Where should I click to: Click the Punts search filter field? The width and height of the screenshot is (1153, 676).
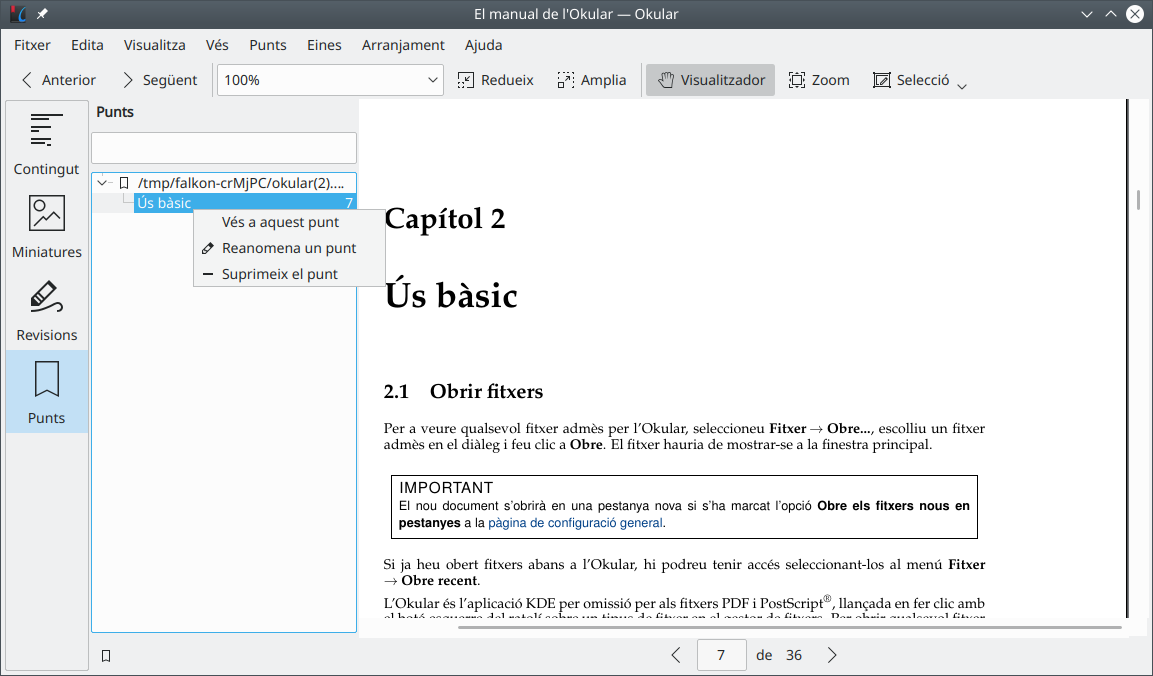pyautogui.click(x=224, y=148)
